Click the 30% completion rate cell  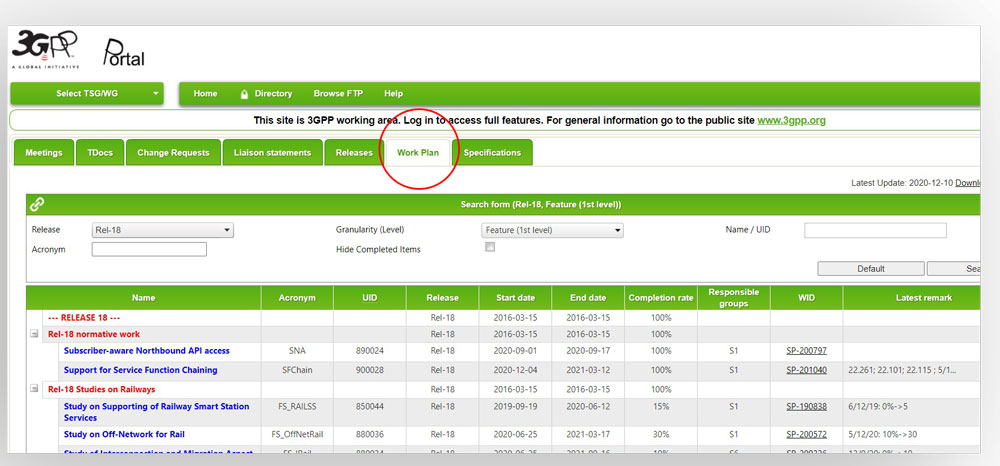661,434
